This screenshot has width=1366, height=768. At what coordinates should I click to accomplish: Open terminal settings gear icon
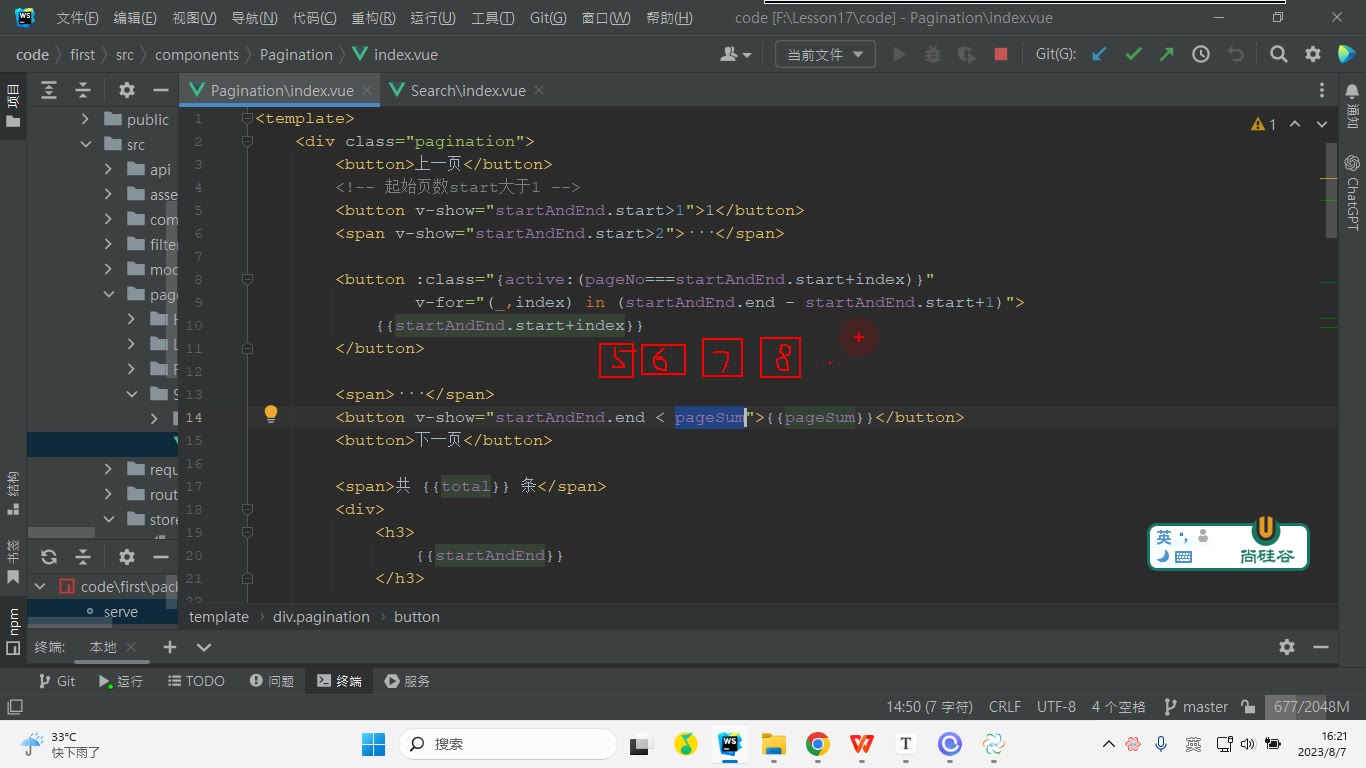(x=1287, y=647)
